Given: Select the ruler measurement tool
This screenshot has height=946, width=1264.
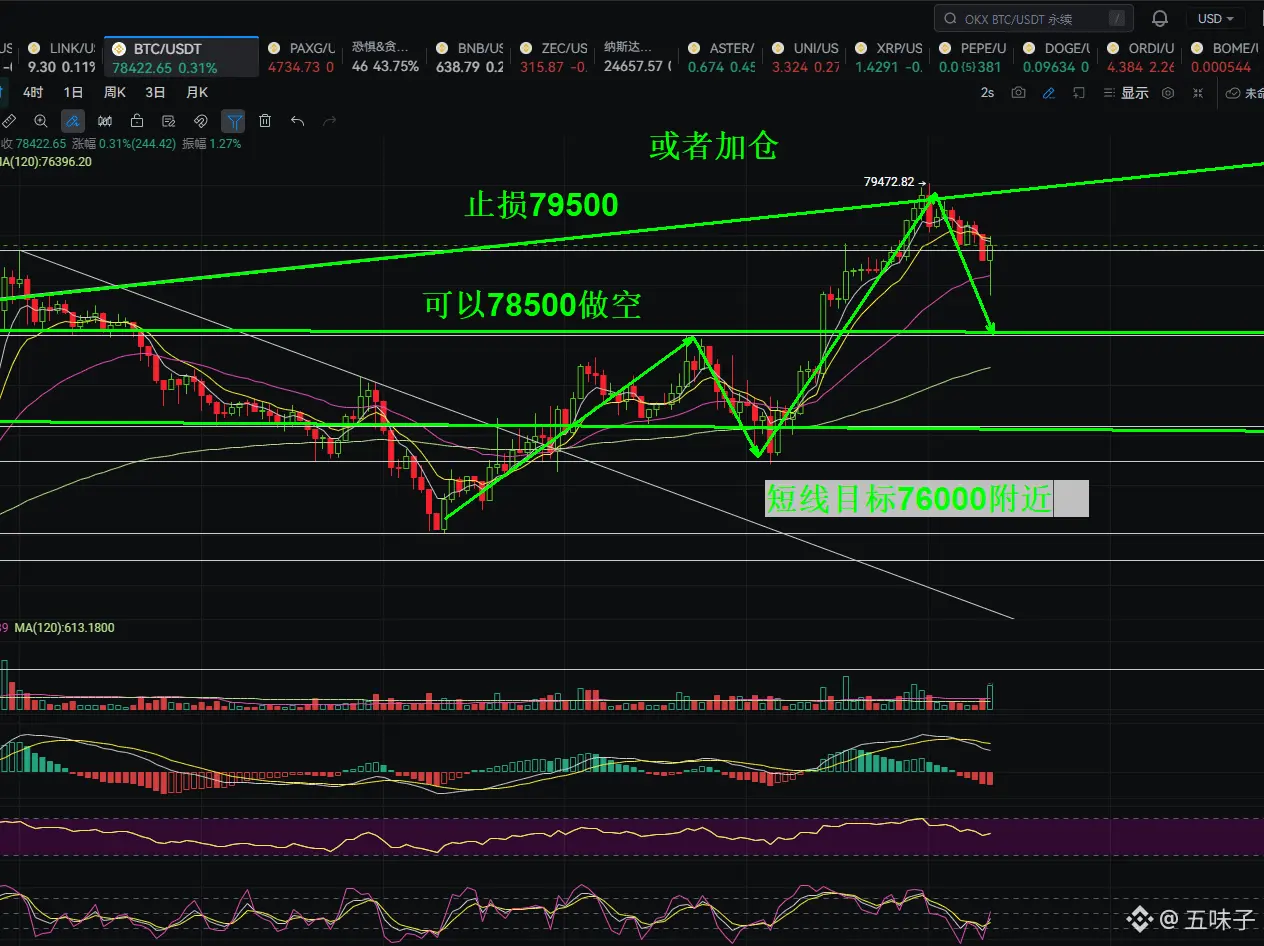Looking at the screenshot, I should click(x=8, y=121).
